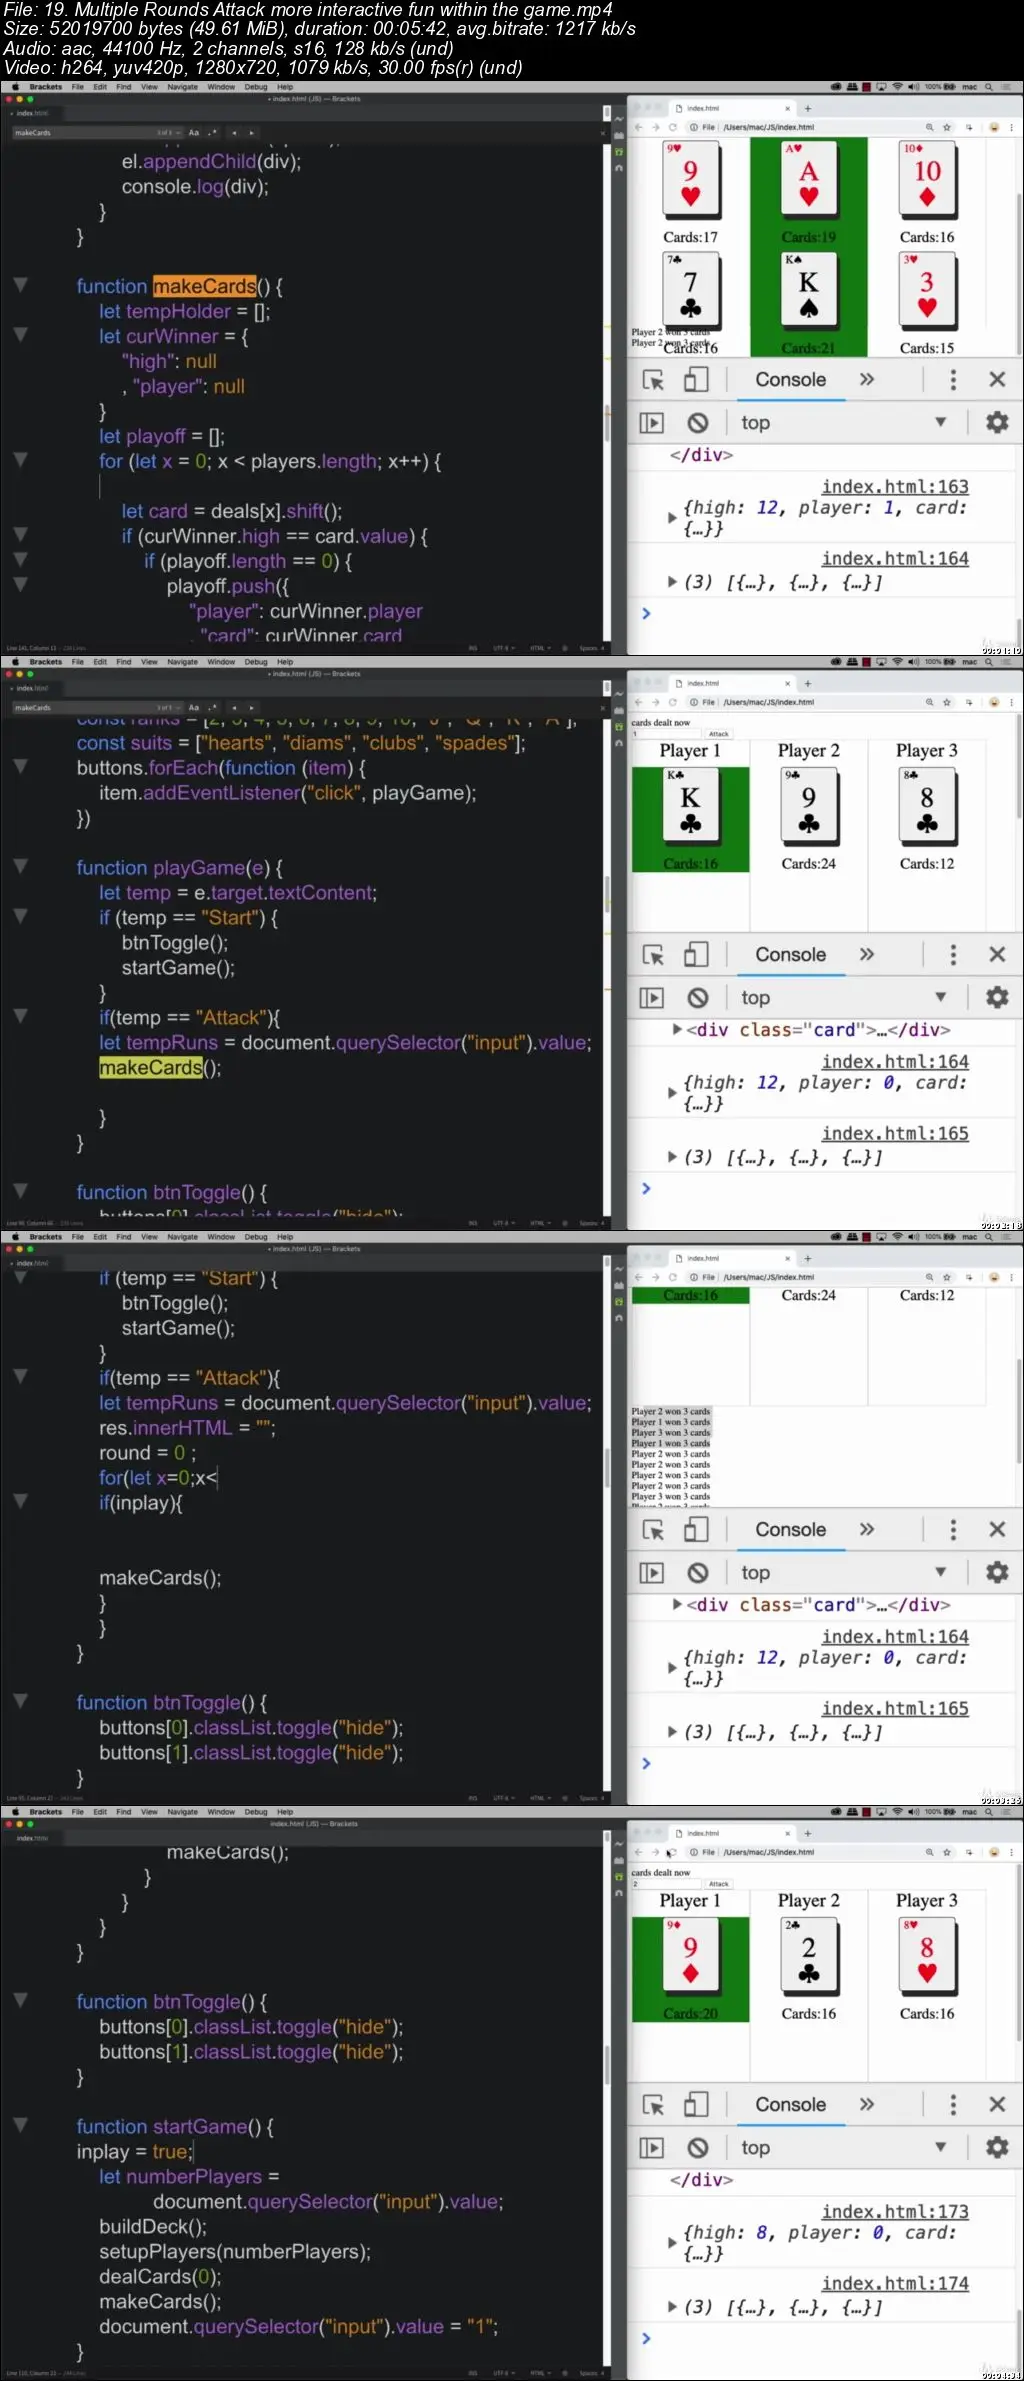Open the Brackets File menu in the first frame
The width and height of the screenshot is (1024, 2381).
pyautogui.click(x=77, y=87)
